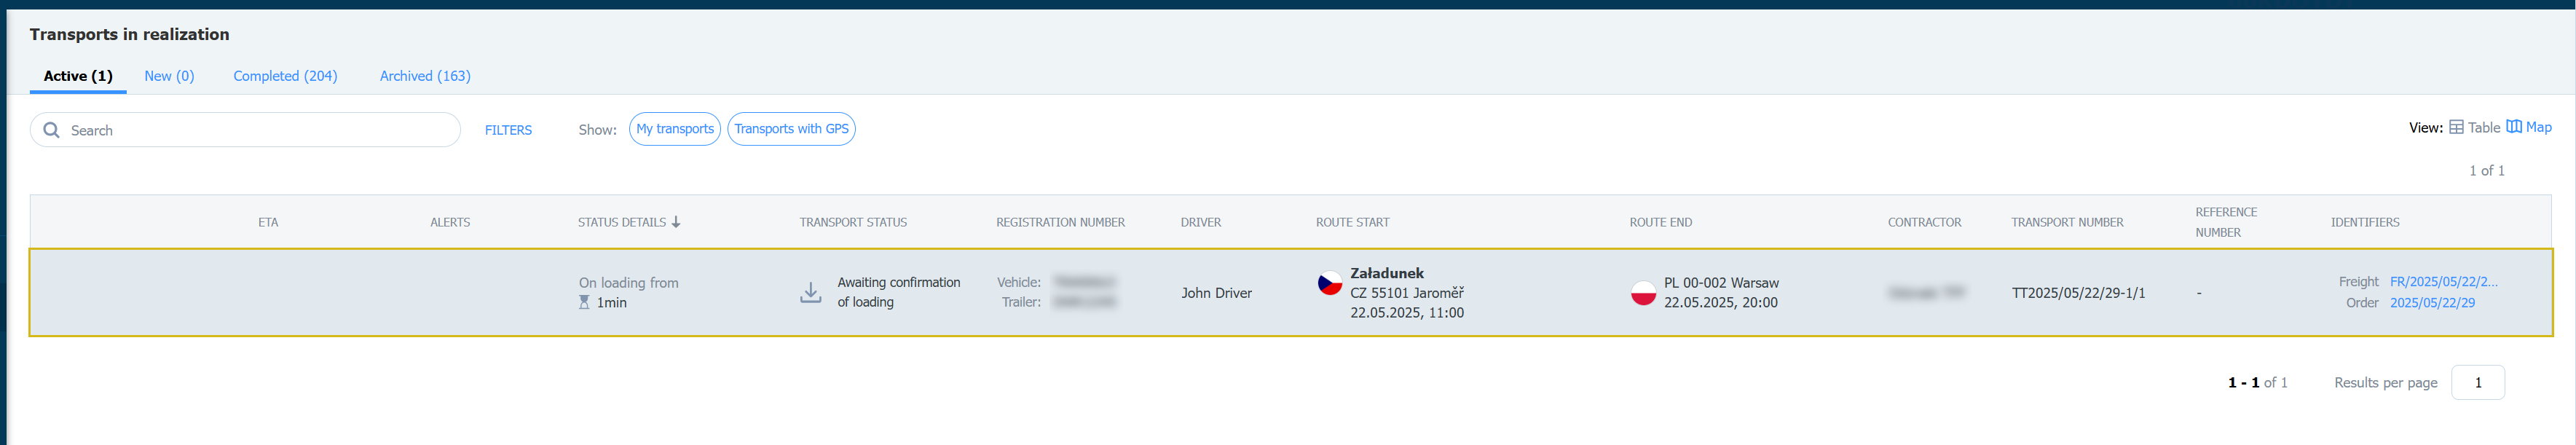Click the Status Details sort arrow
The image size is (2576, 445).
click(676, 222)
